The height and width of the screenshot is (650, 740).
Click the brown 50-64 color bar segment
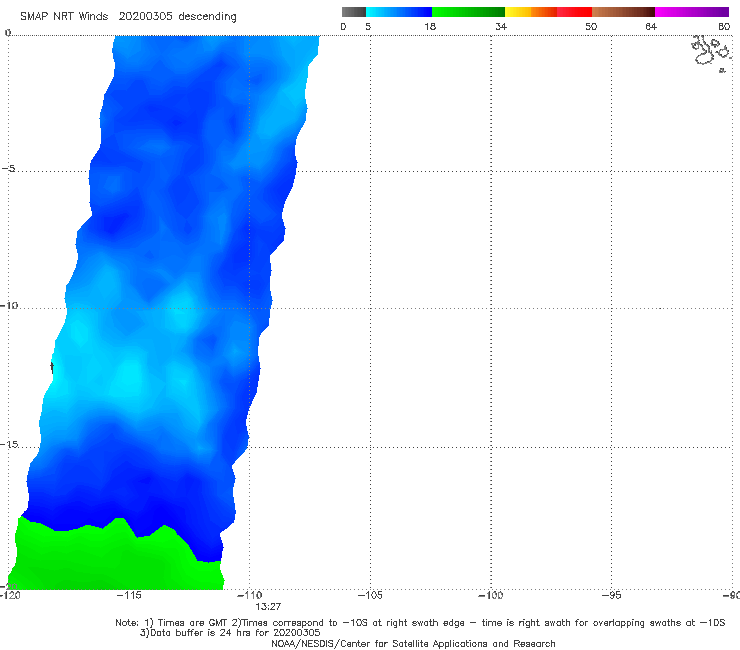623,12
